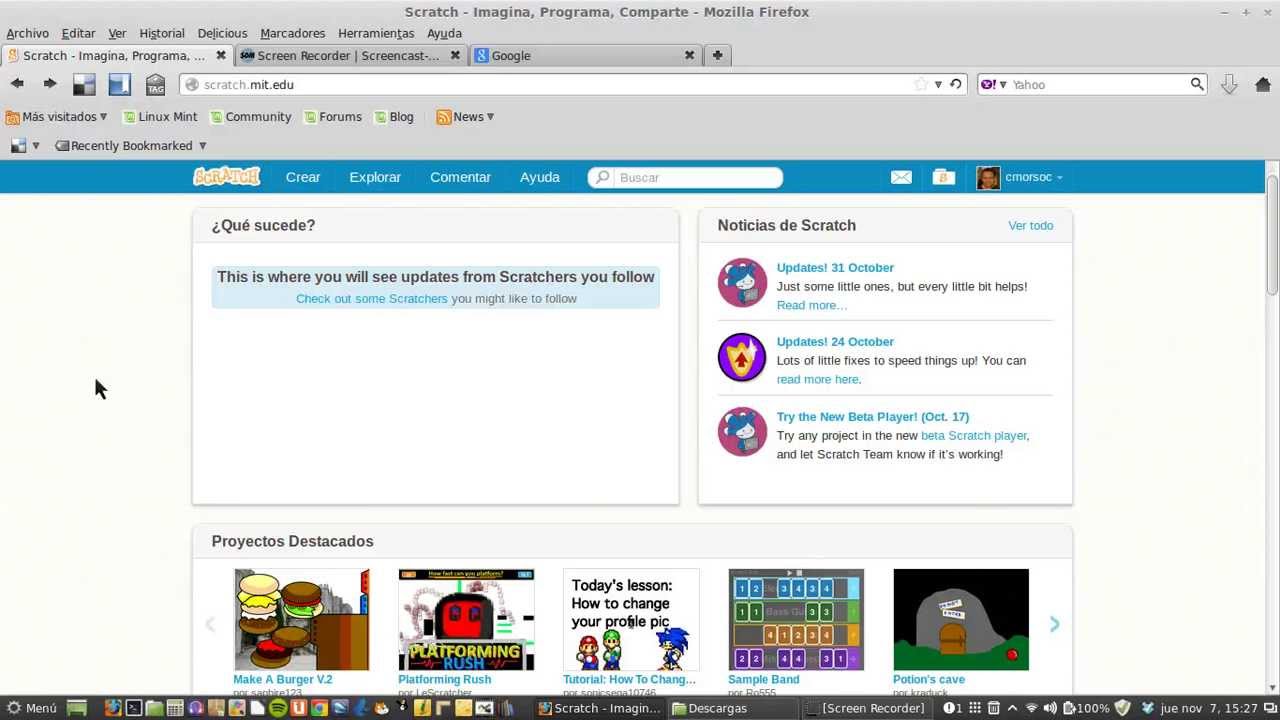Focus the Scratch Buscar search field
The width and height of the screenshot is (1280, 720).
(686, 177)
